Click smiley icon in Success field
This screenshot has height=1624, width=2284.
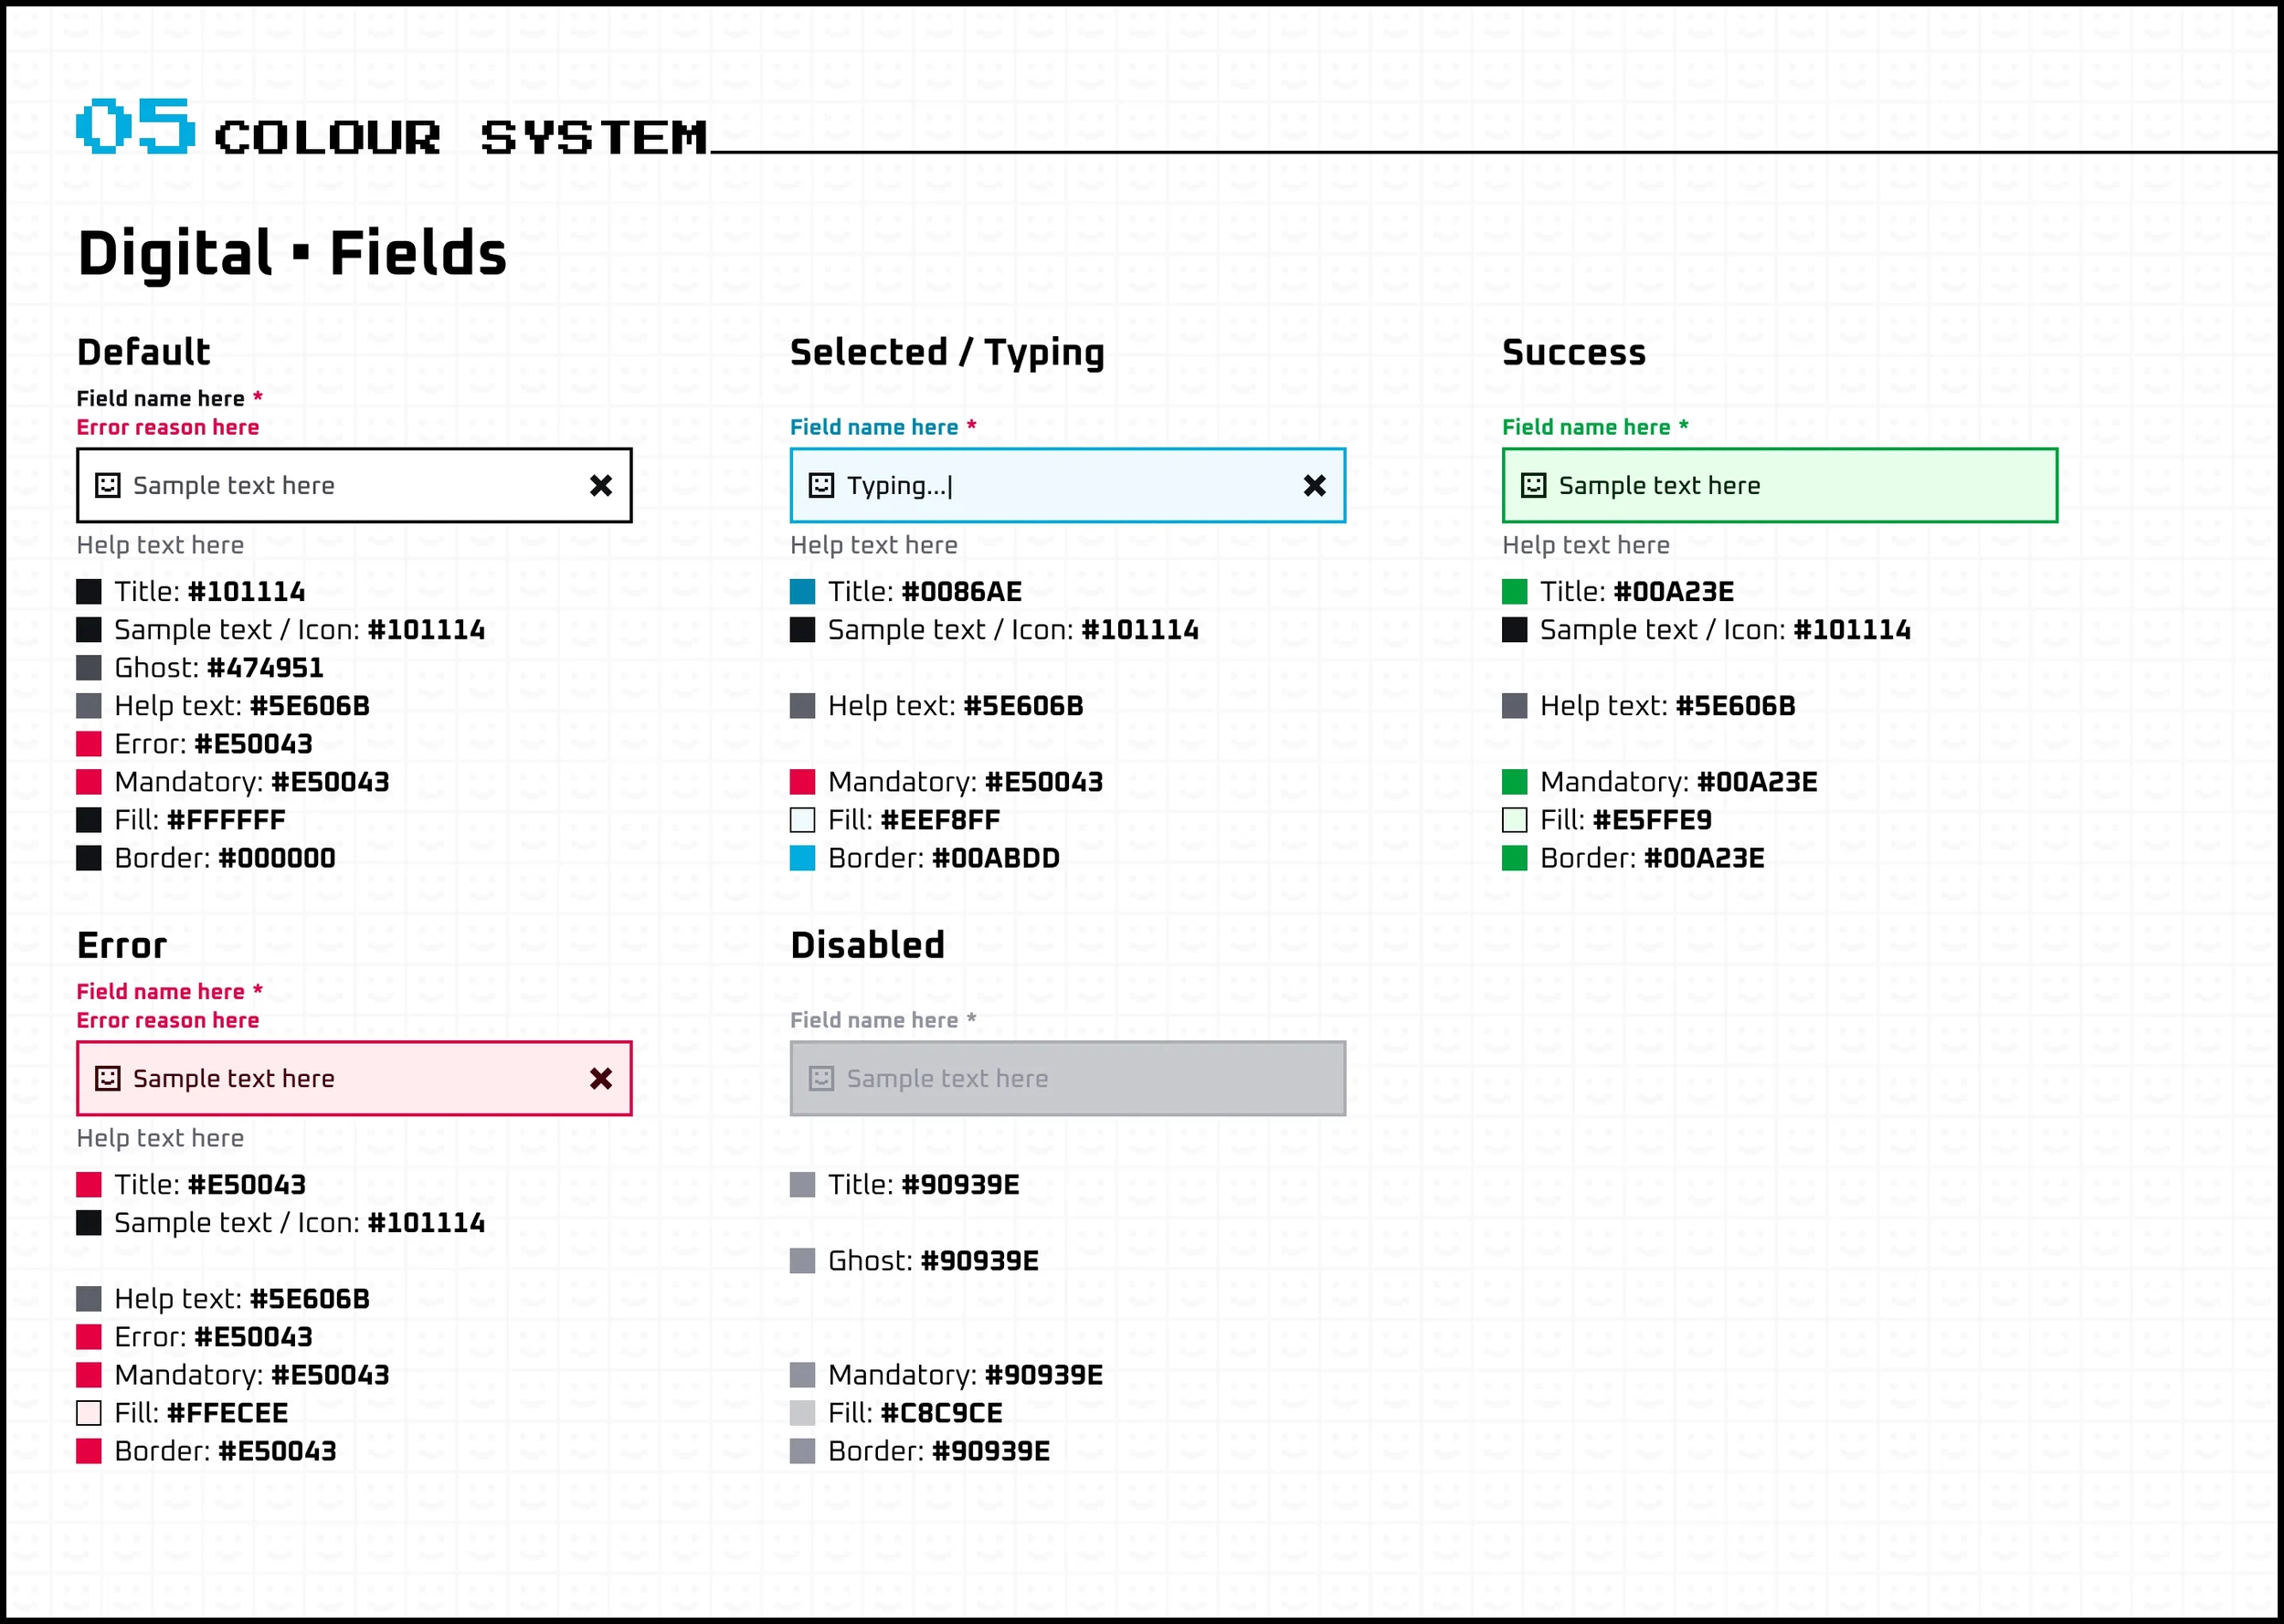[x=1533, y=485]
